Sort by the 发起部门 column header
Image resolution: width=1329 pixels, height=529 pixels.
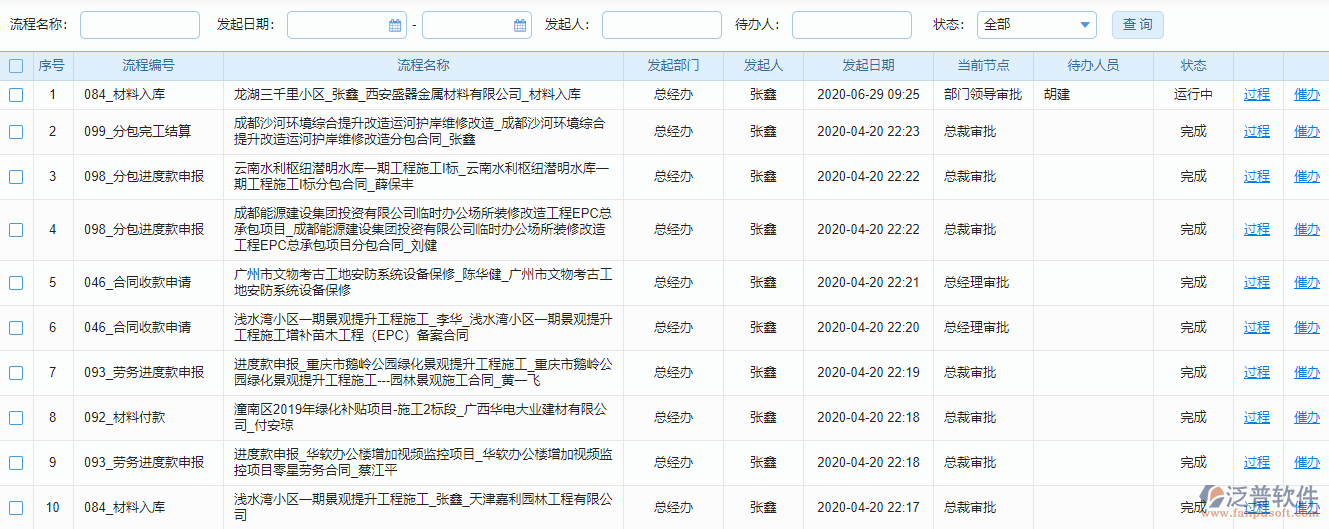point(673,66)
